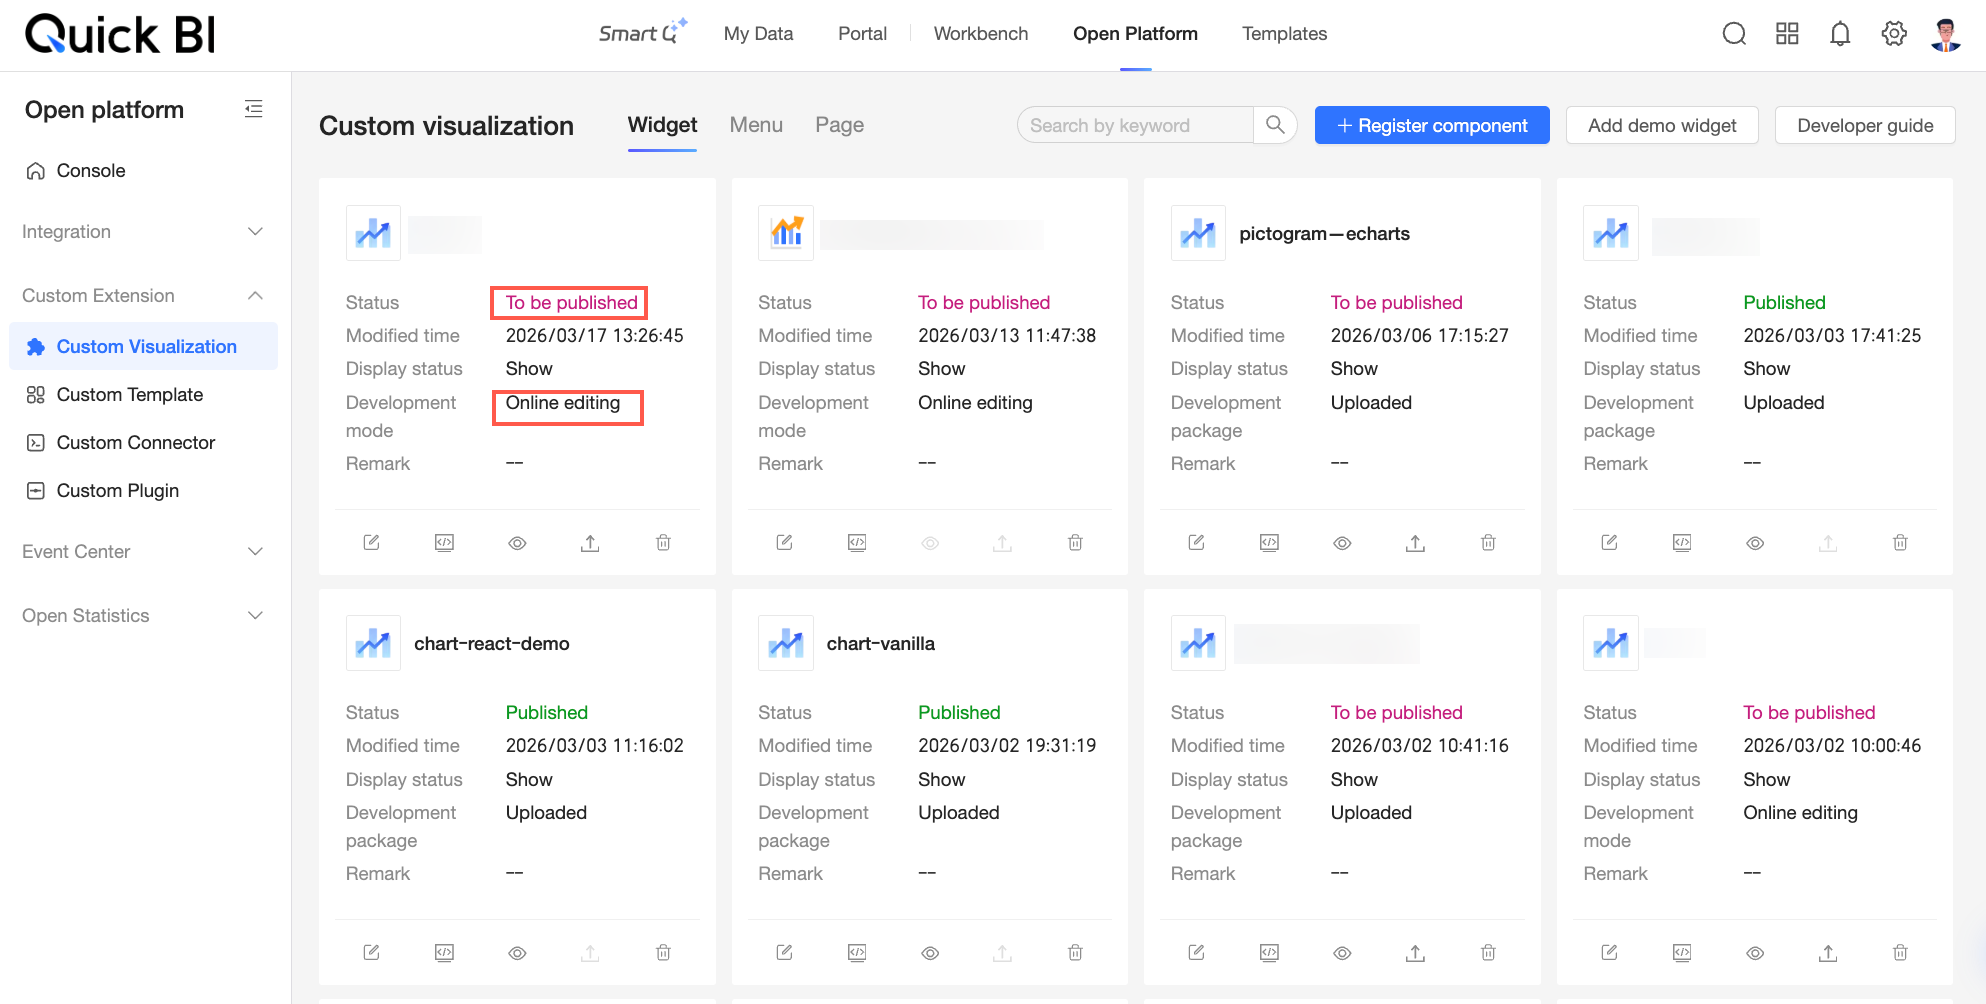Screen dimensions: 1986x1004
Task: Collapse the Custom Extension section
Action: coord(144,296)
